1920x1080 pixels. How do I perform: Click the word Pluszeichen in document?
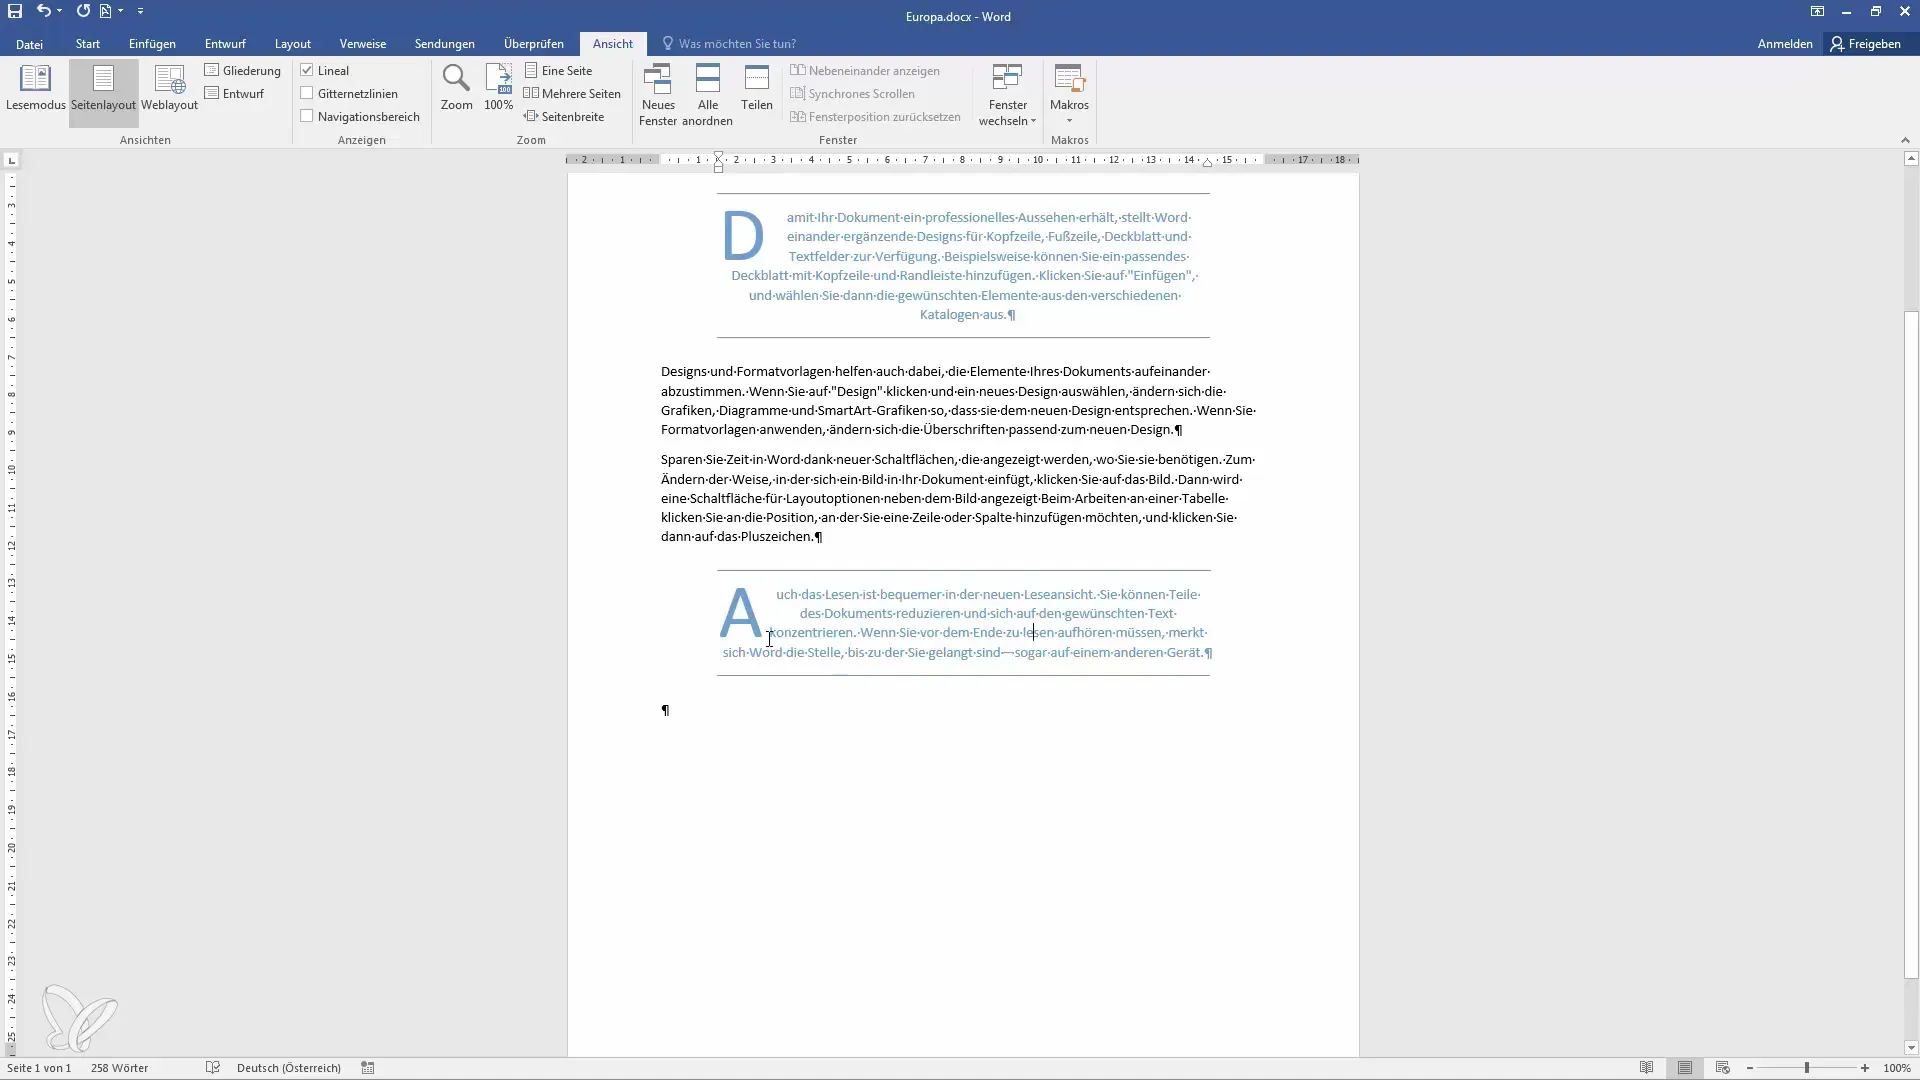pos(777,537)
